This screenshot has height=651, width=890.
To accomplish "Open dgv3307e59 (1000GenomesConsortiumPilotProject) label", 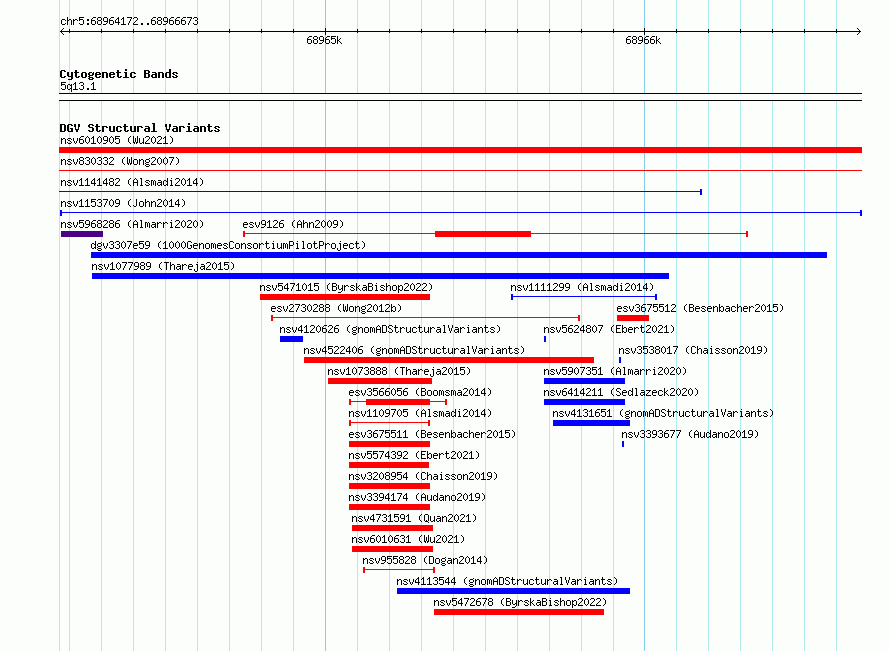I will (x=228, y=245).
